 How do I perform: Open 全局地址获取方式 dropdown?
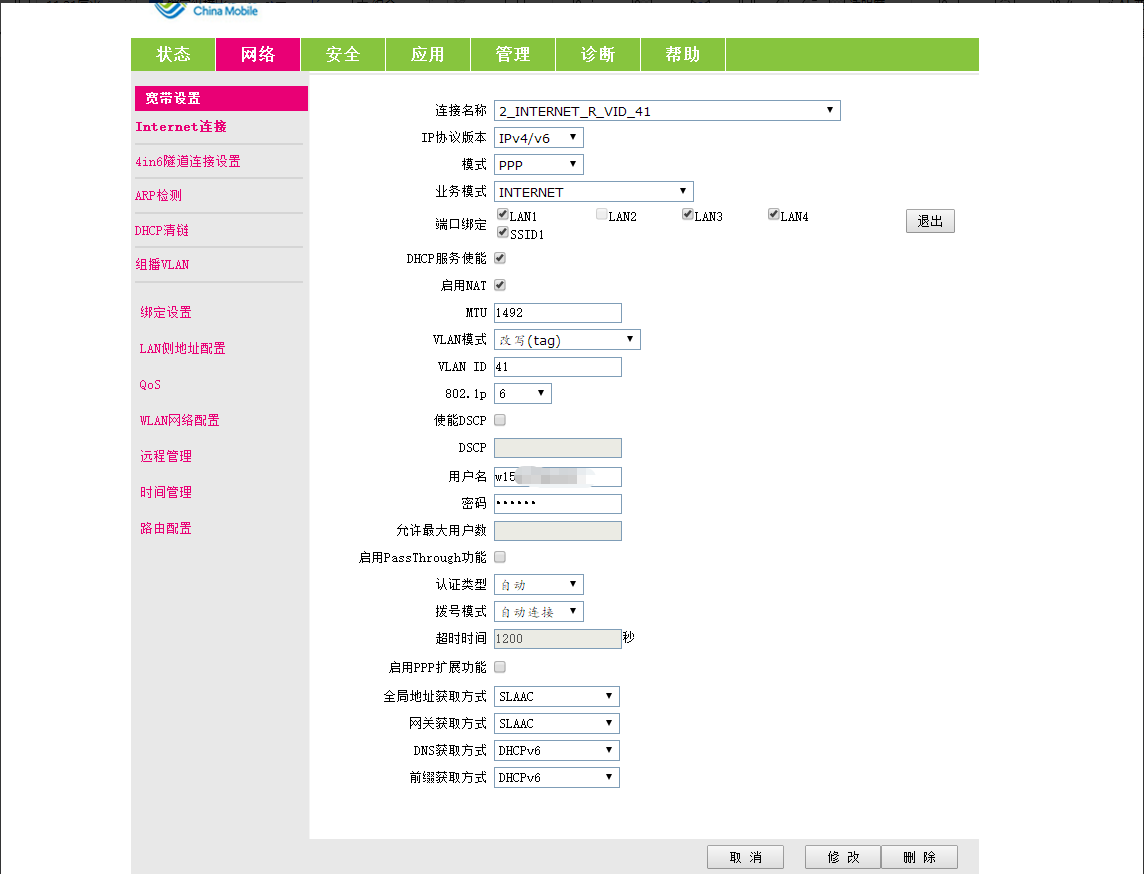point(557,697)
